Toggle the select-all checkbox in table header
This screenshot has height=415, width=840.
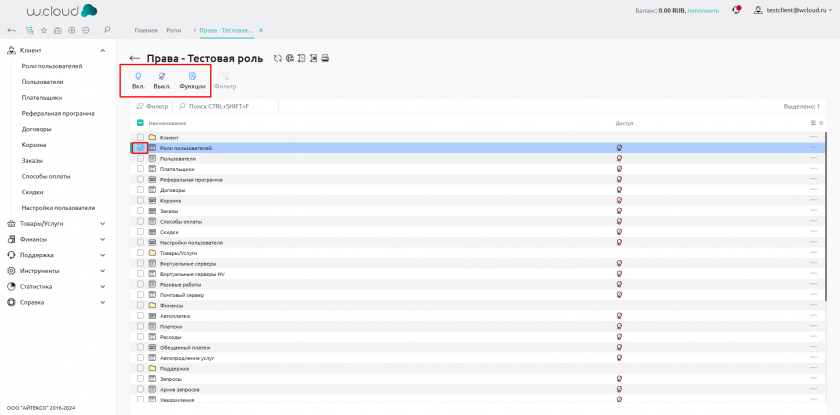(x=141, y=123)
